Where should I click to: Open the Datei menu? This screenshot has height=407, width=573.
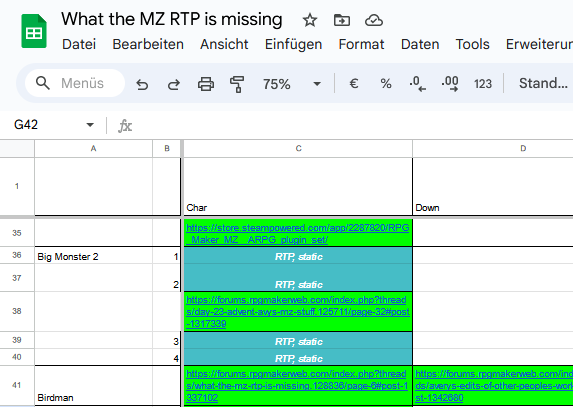pyautogui.click(x=79, y=44)
